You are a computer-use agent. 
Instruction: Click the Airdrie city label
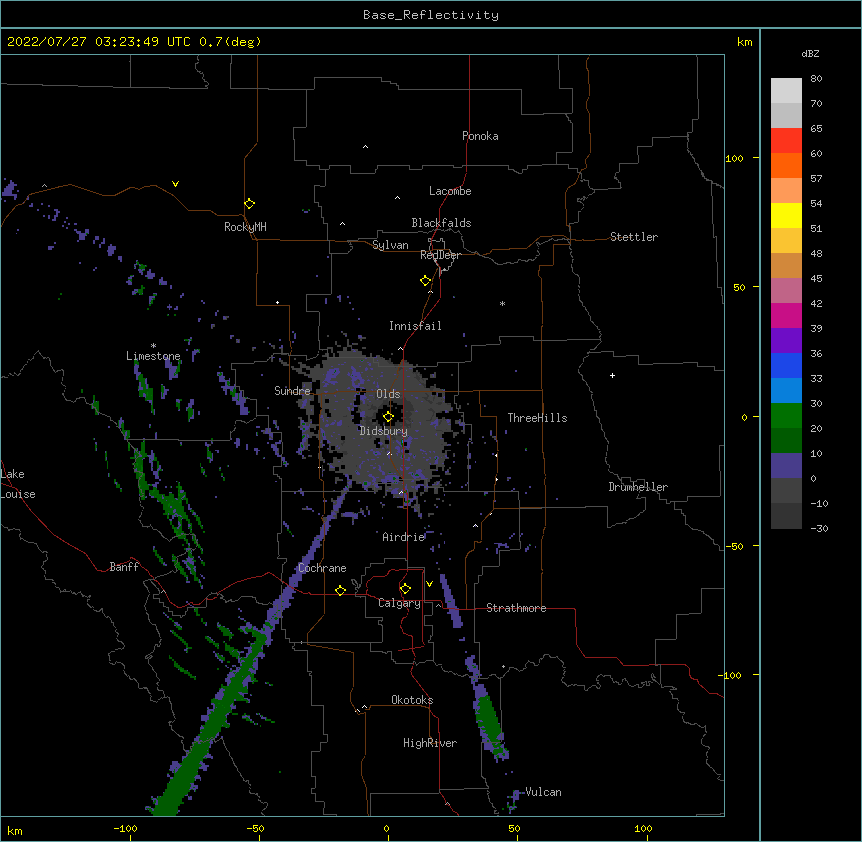(x=404, y=537)
